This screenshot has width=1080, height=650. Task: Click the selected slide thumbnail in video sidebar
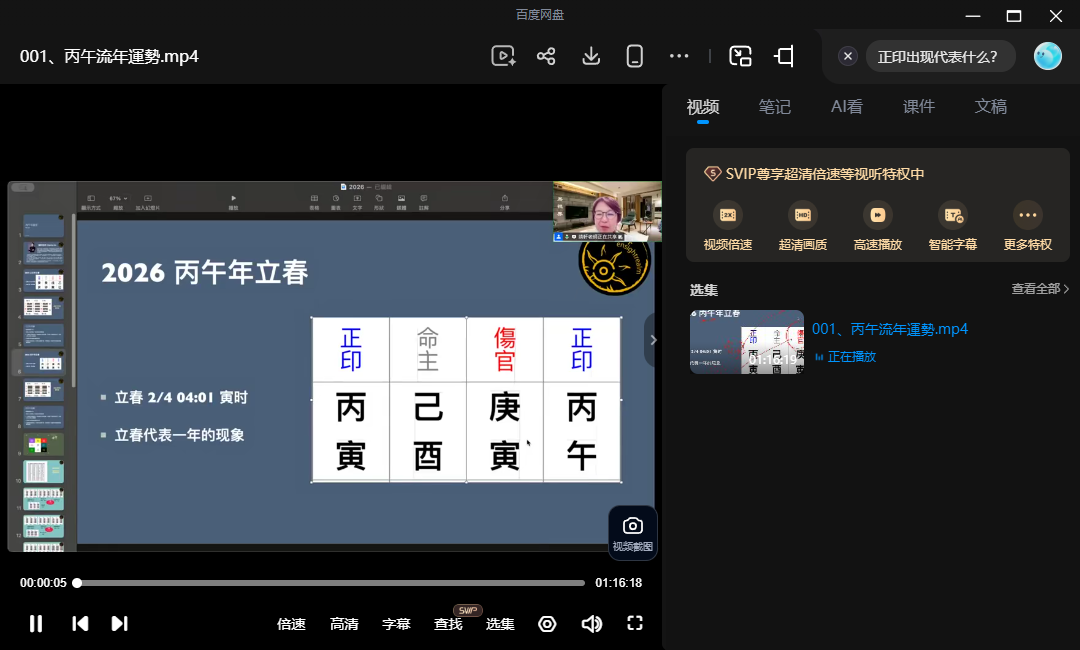[x=44, y=361]
